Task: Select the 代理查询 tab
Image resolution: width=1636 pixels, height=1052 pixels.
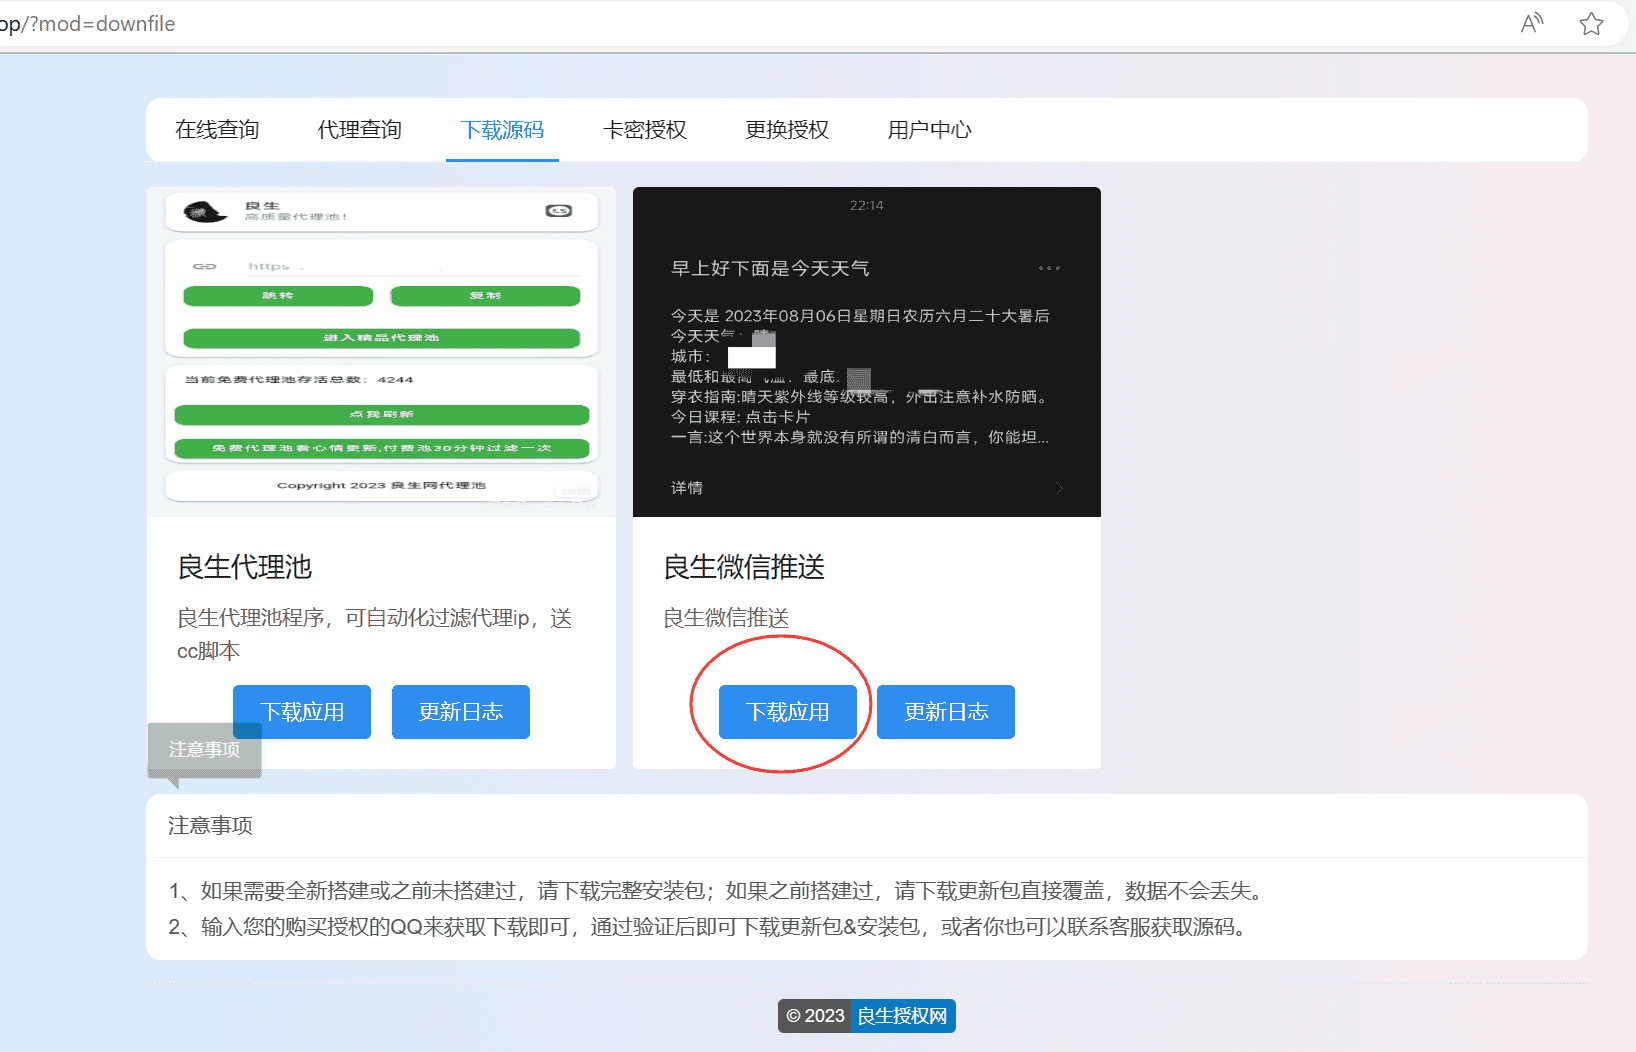Action: pos(359,129)
